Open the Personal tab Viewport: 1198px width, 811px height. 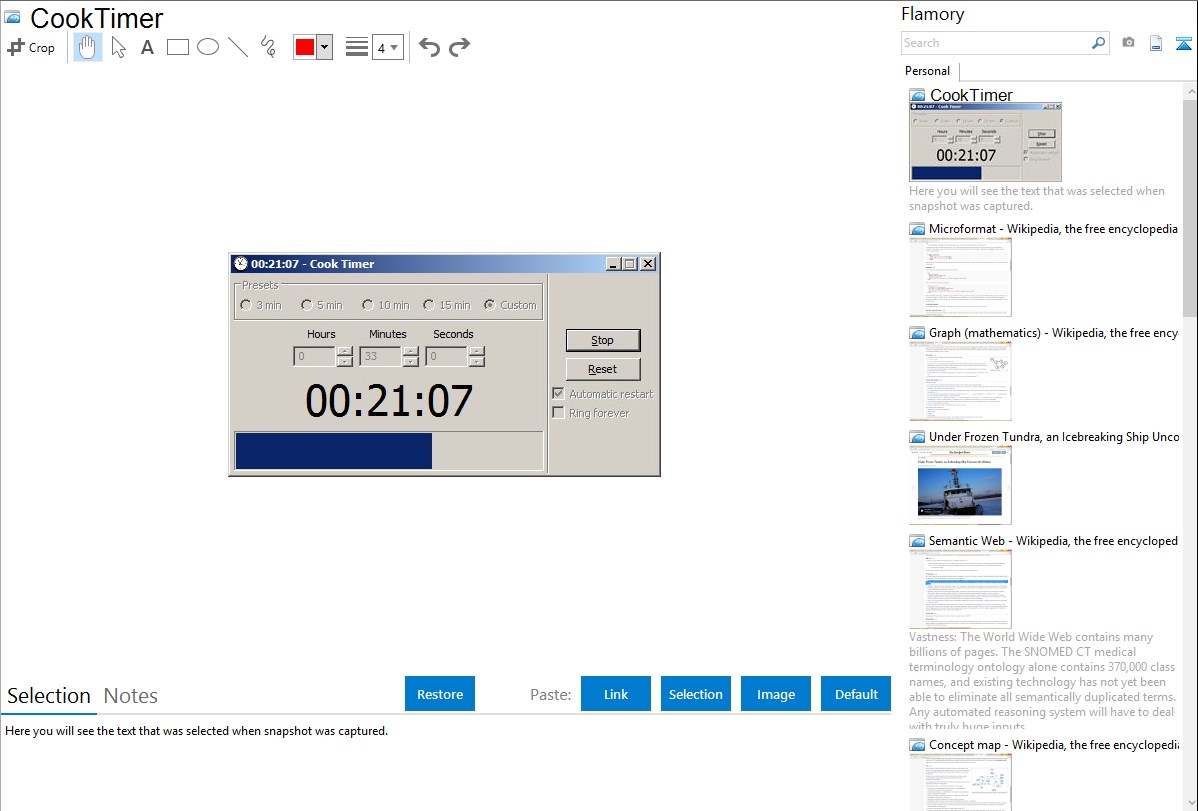click(x=927, y=71)
